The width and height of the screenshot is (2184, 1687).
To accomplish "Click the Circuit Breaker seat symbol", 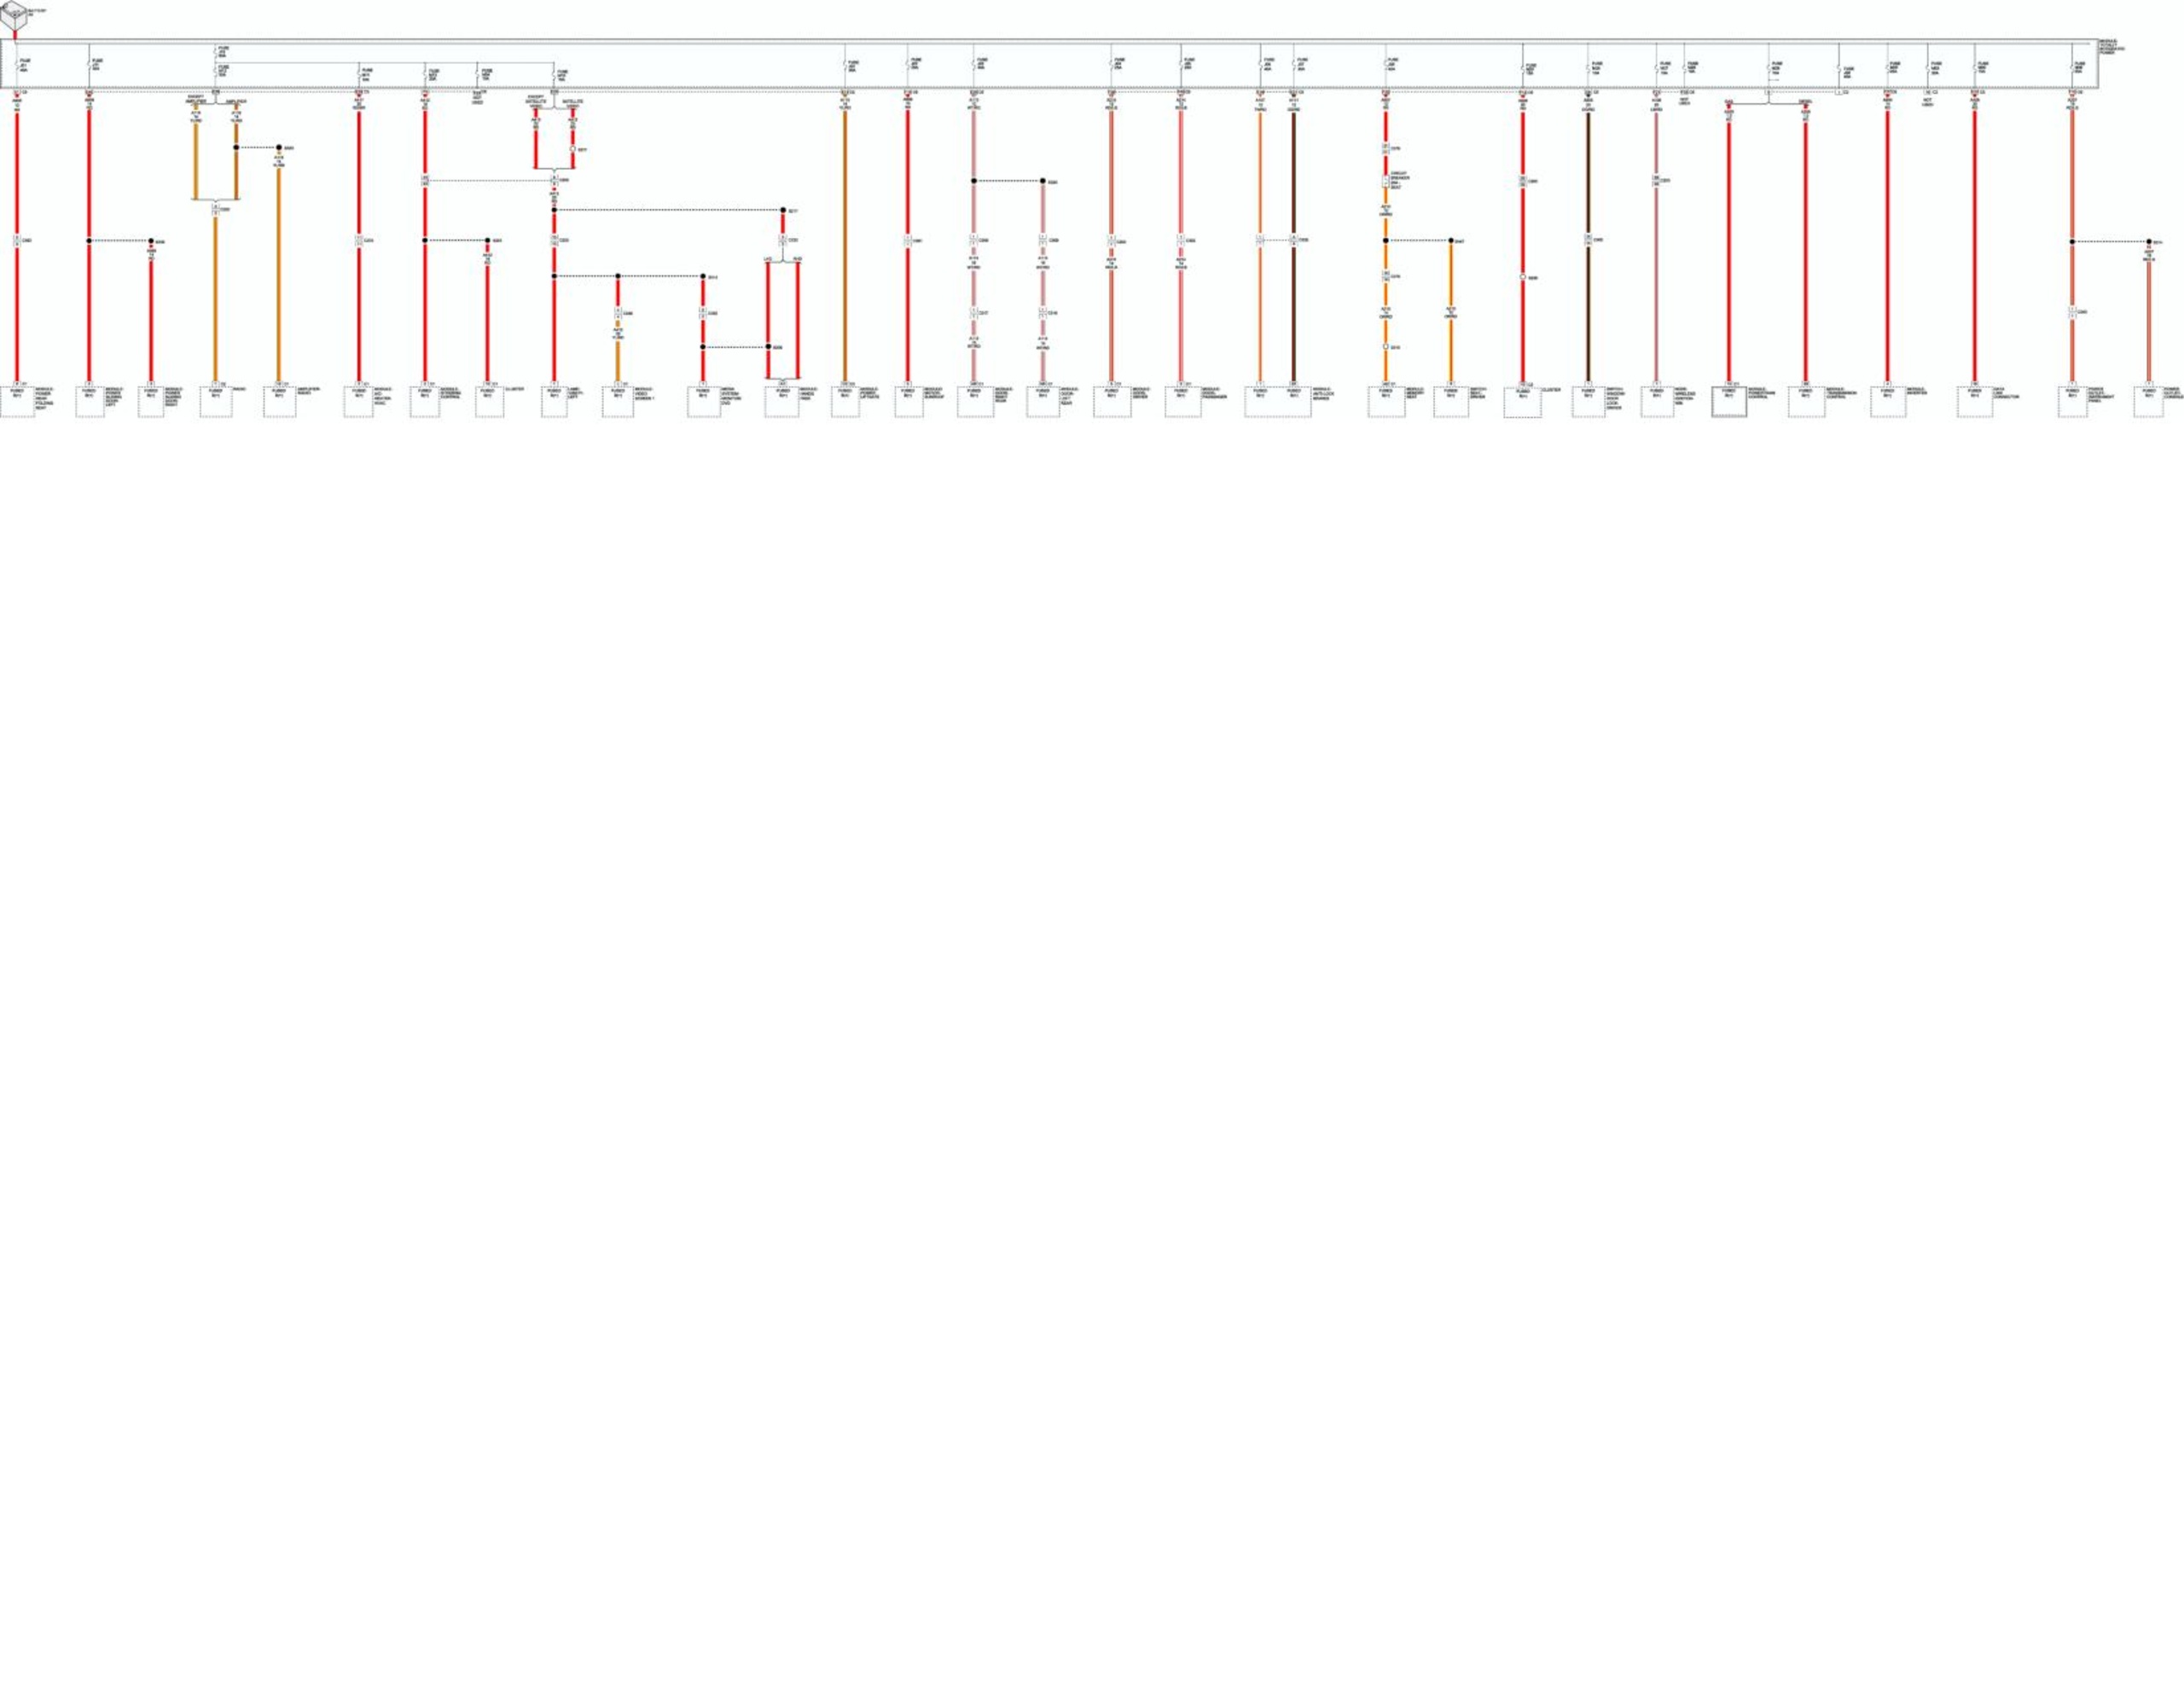I will (1386, 182).
